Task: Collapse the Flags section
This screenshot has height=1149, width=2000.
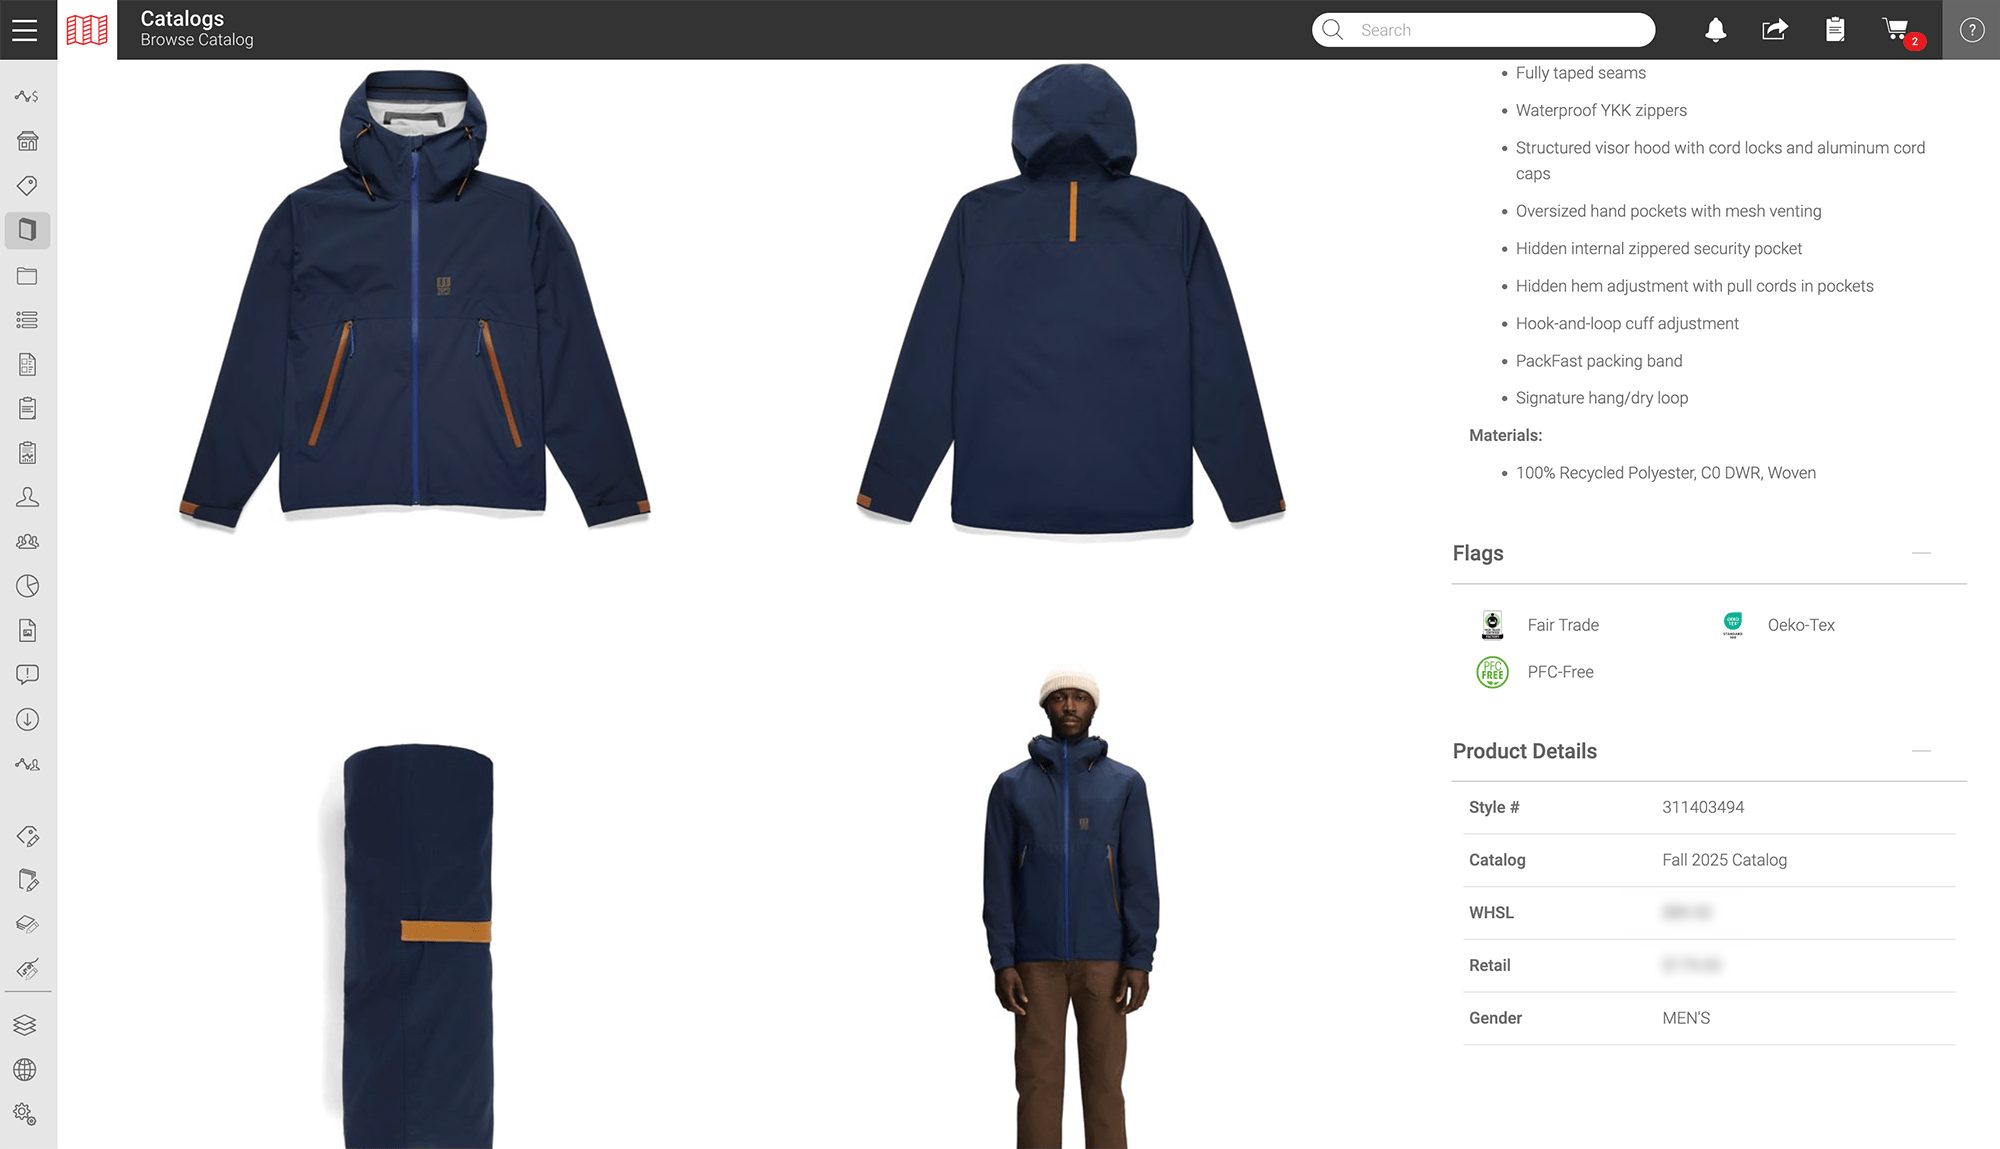Action: (1920, 553)
